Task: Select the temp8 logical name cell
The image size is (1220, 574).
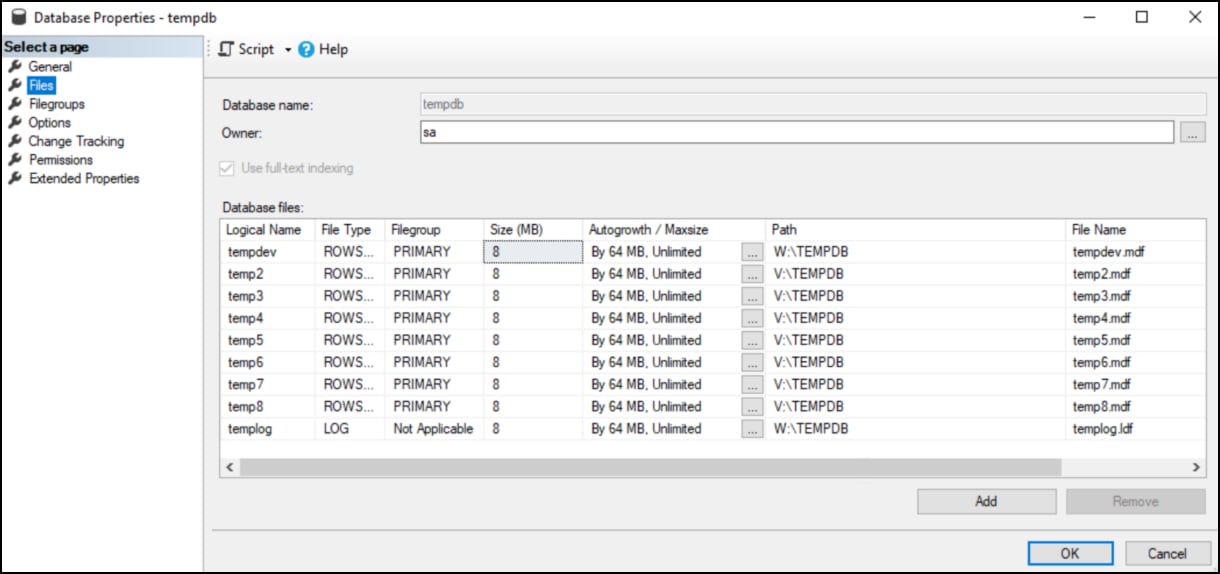Action: [x=267, y=406]
